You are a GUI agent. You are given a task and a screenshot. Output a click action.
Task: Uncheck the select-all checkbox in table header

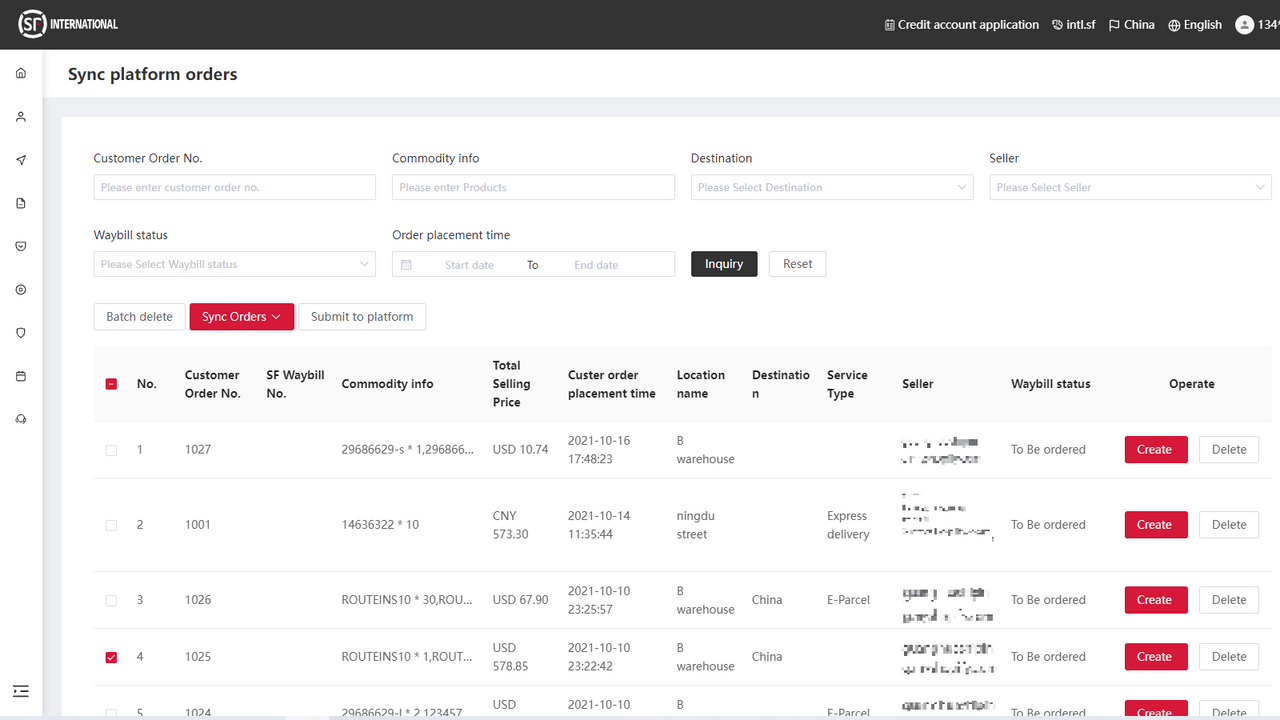pos(111,383)
